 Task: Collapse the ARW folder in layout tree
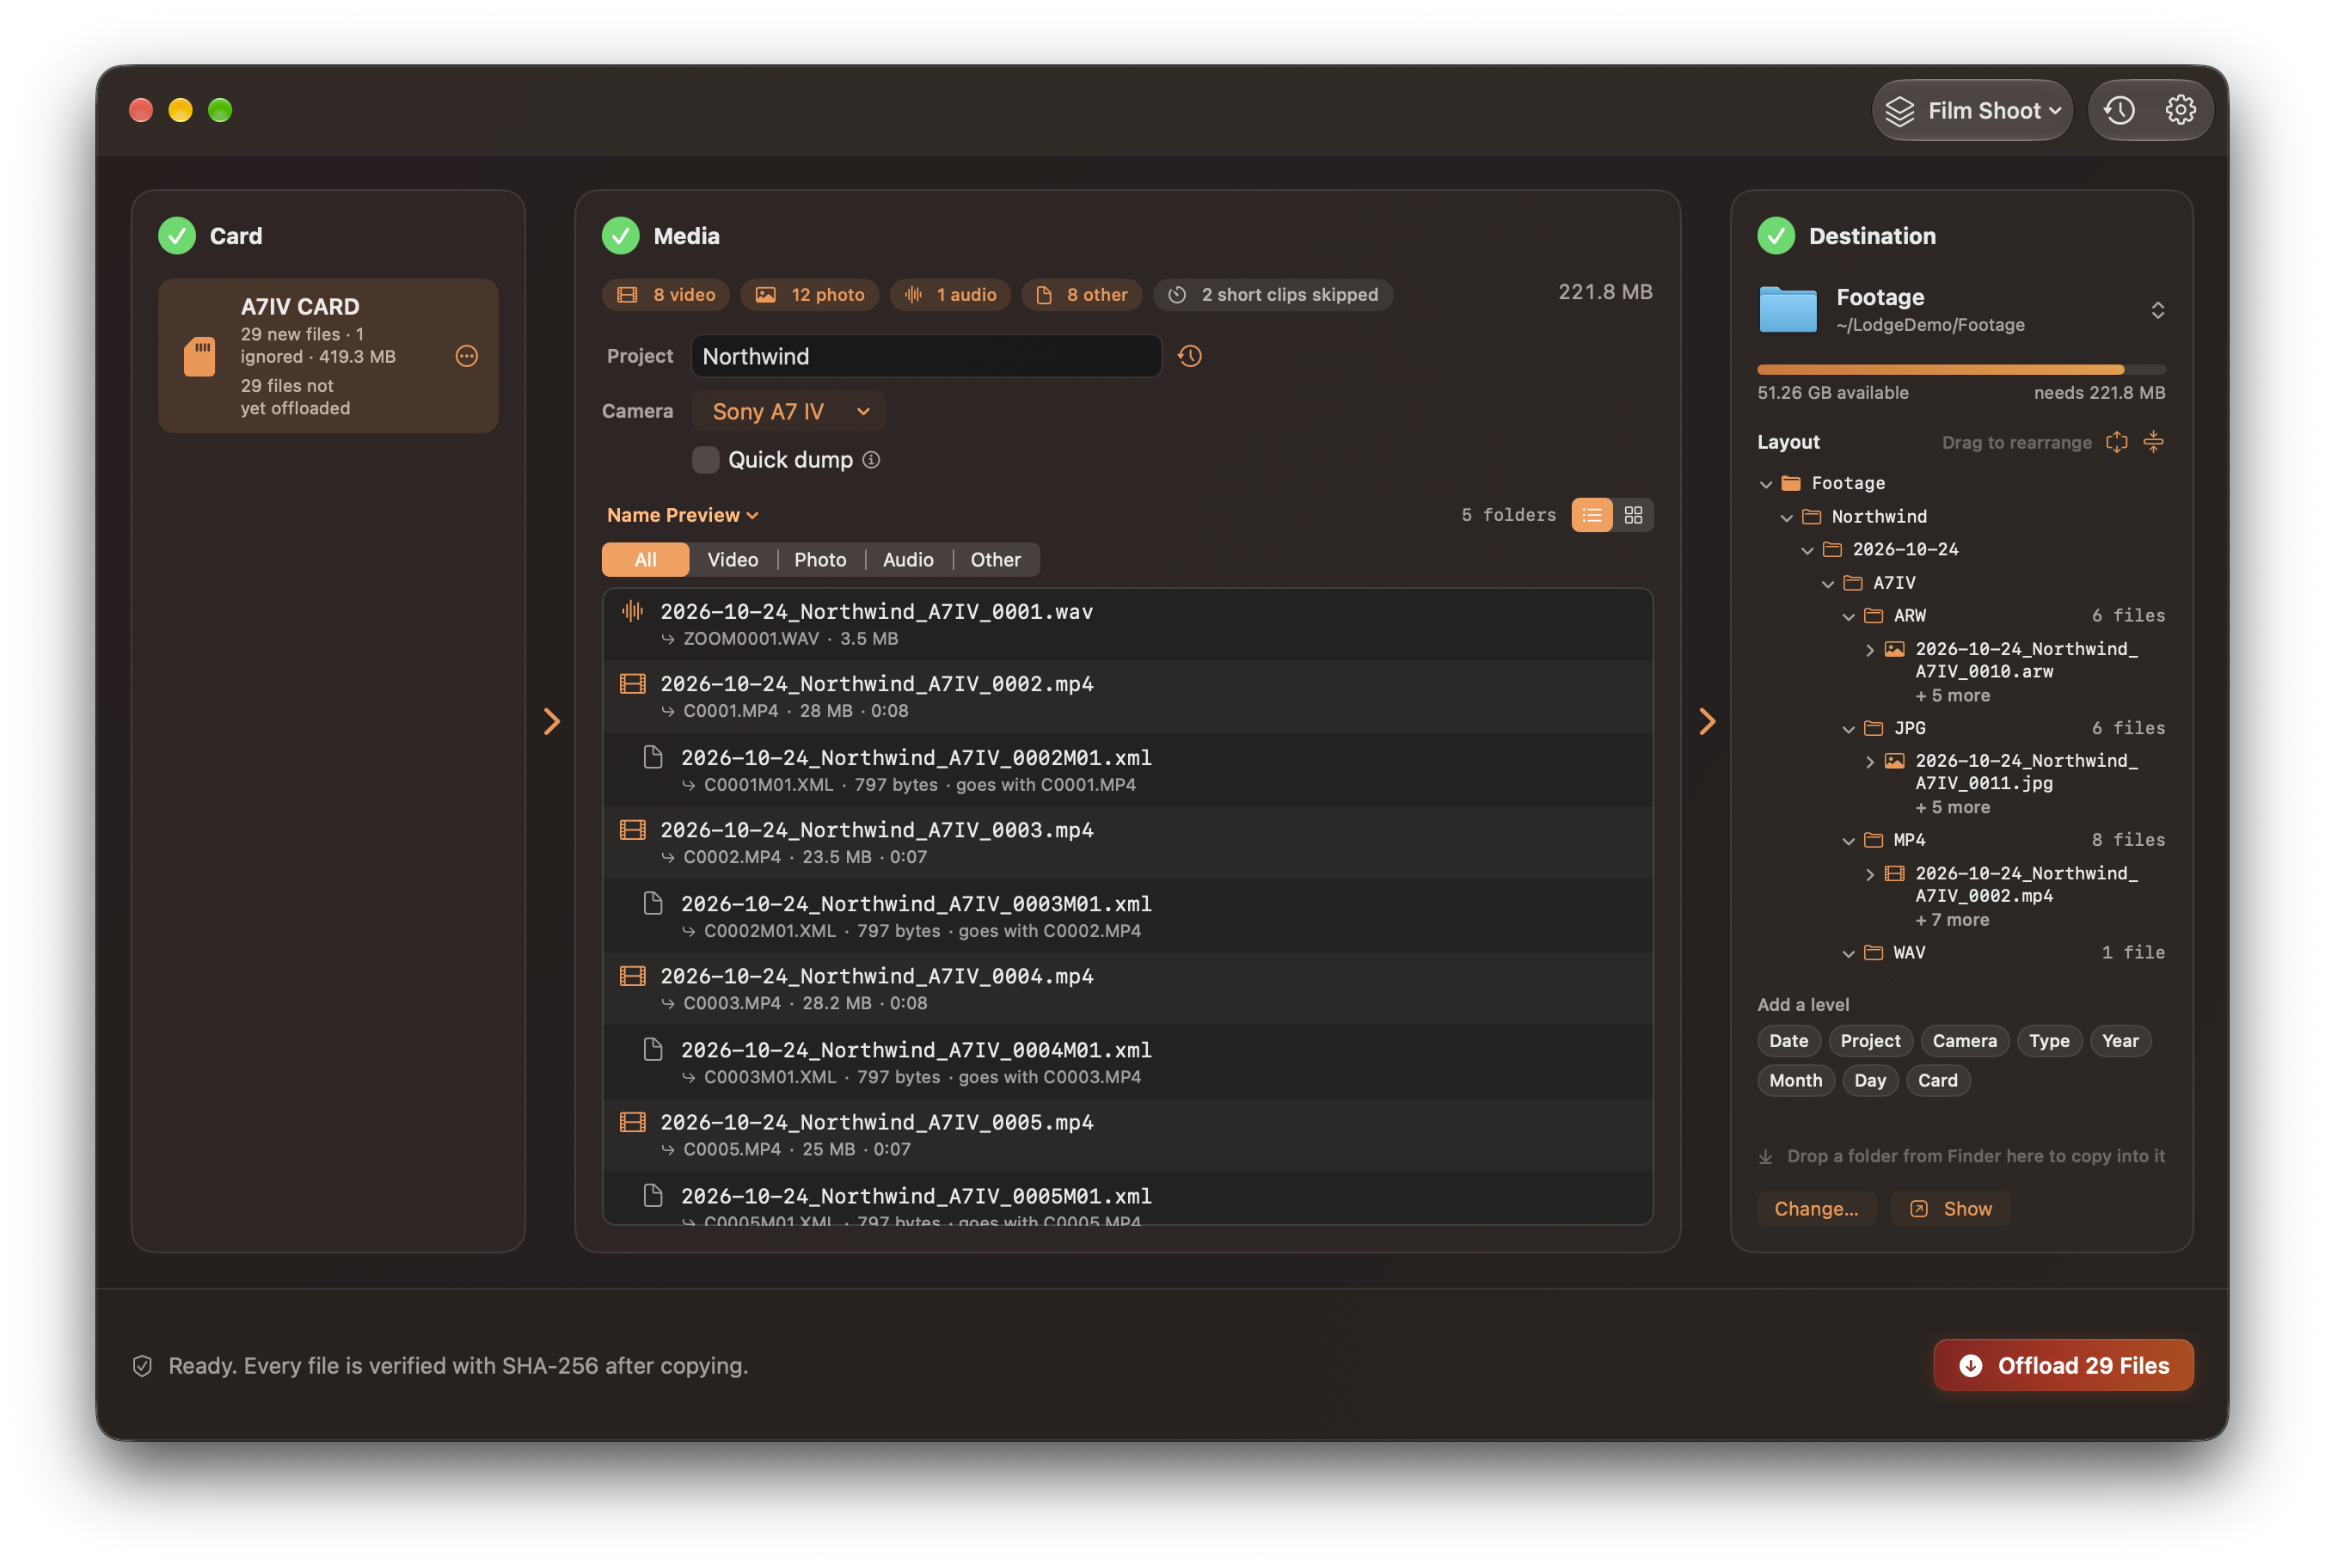1848,617
